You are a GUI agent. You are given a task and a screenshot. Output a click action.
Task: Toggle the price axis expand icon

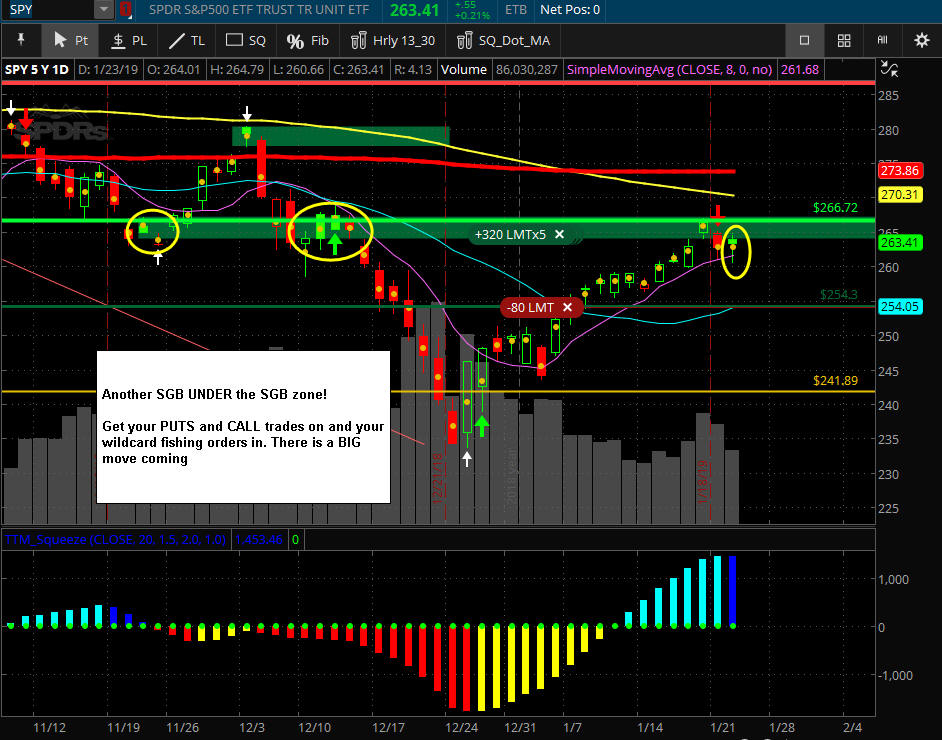coord(889,68)
